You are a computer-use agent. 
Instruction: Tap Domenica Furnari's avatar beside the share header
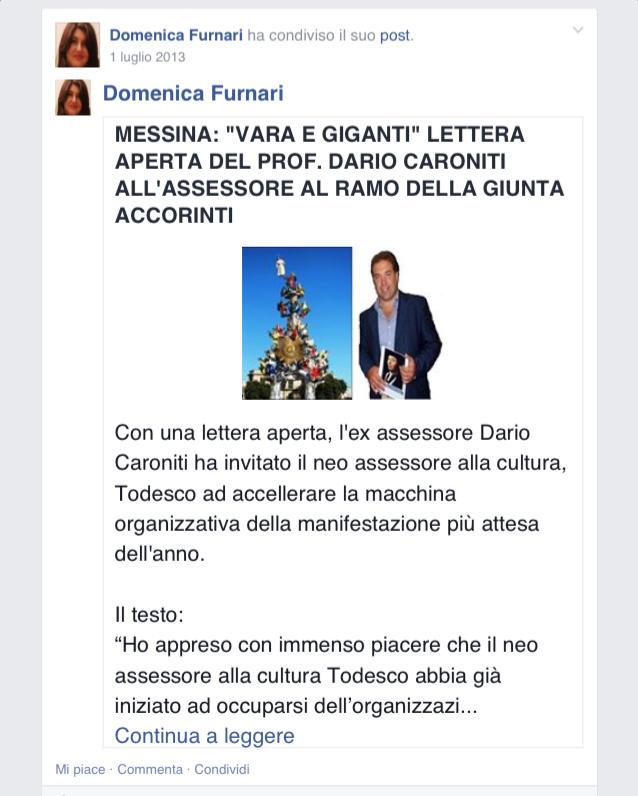[x=77, y=45]
